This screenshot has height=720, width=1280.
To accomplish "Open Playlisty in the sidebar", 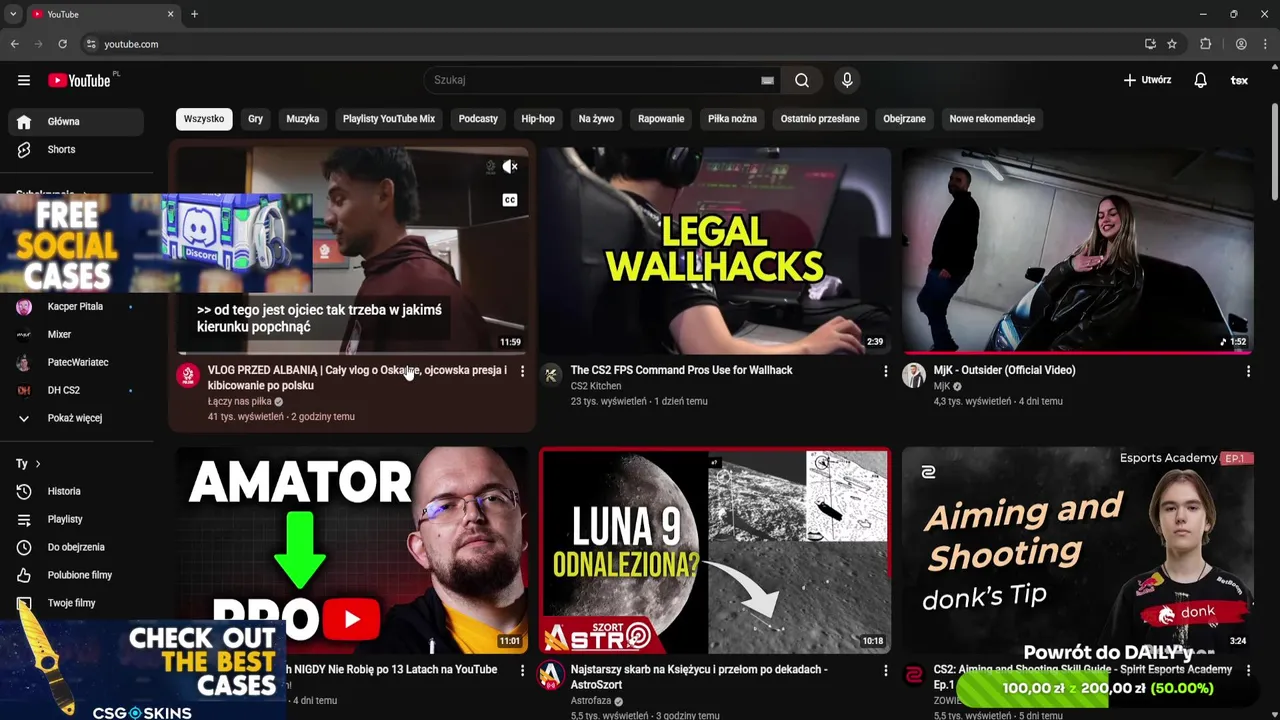I will point(76,519).
